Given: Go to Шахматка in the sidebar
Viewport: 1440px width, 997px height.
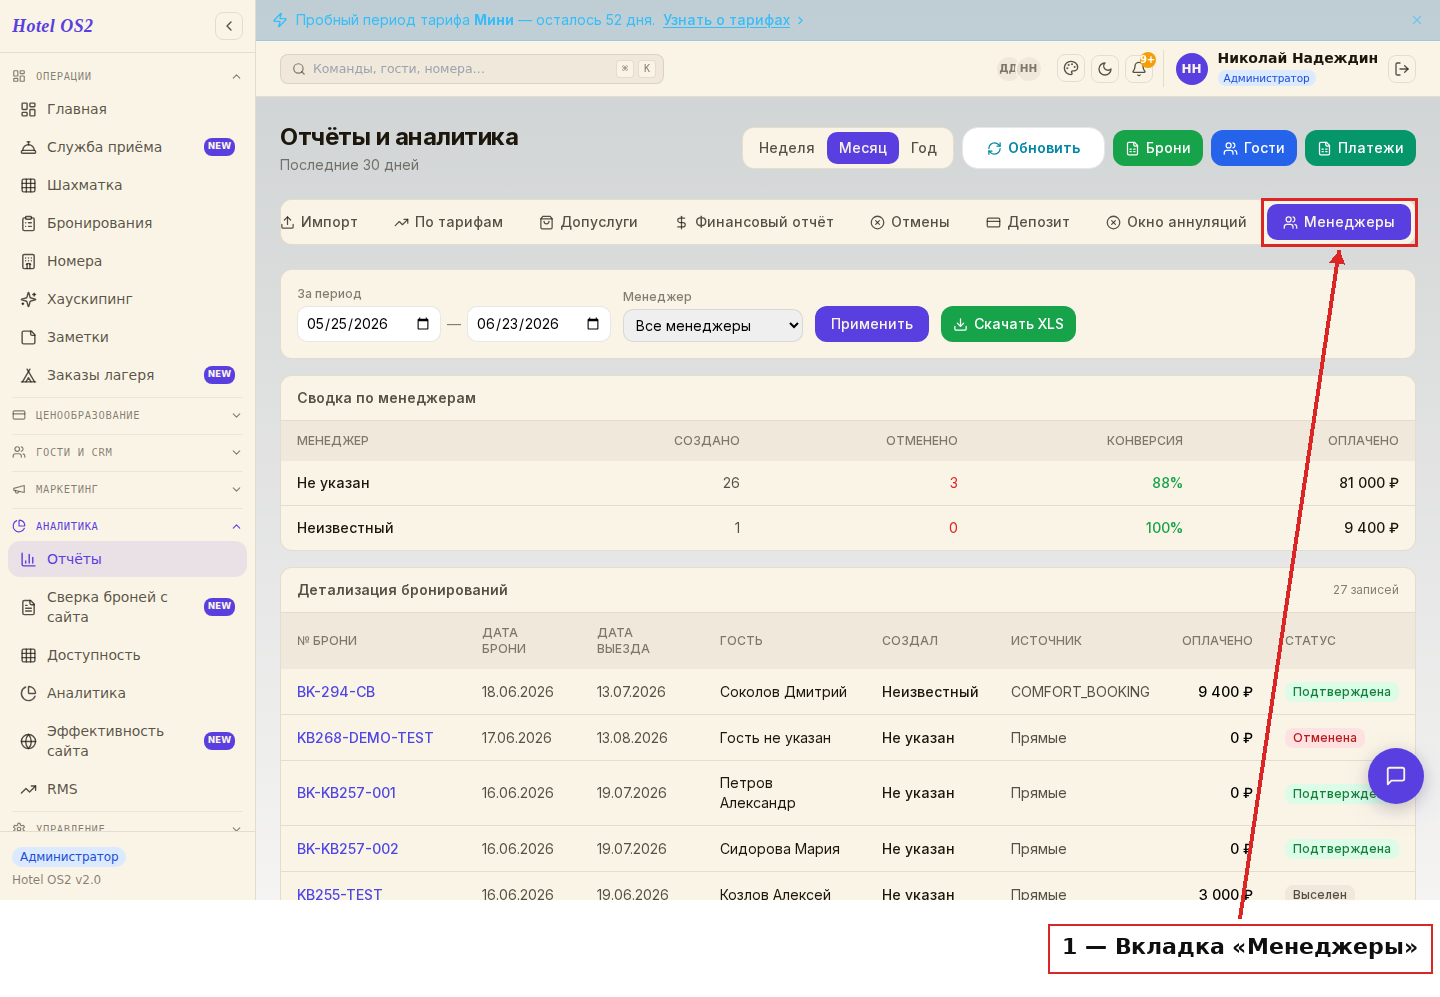Looking at the screenshot, I should point(127,185).
